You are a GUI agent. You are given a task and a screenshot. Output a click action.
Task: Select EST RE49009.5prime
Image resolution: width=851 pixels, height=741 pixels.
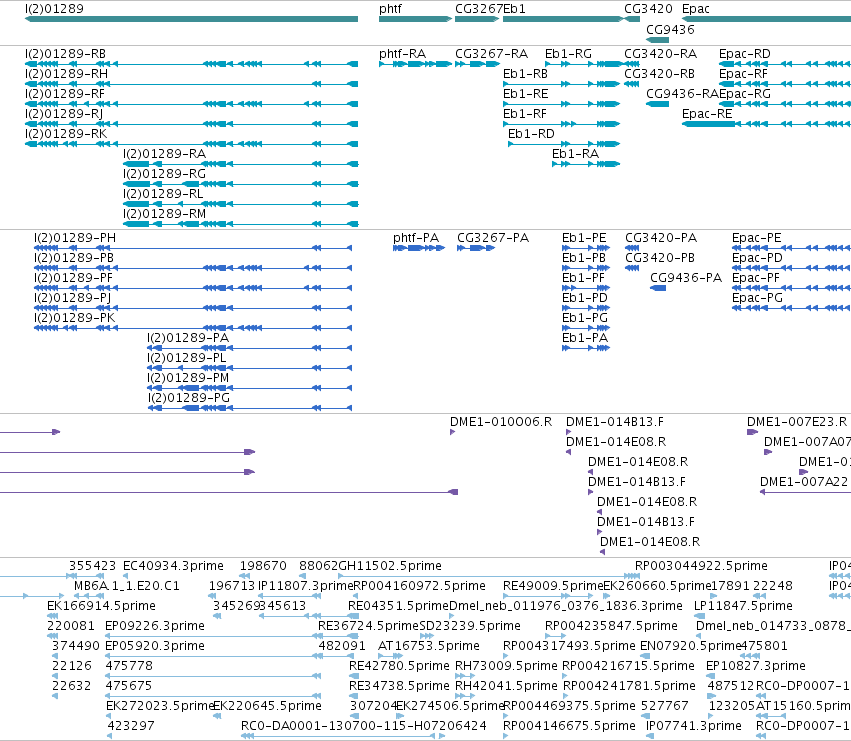coord(553,586)
